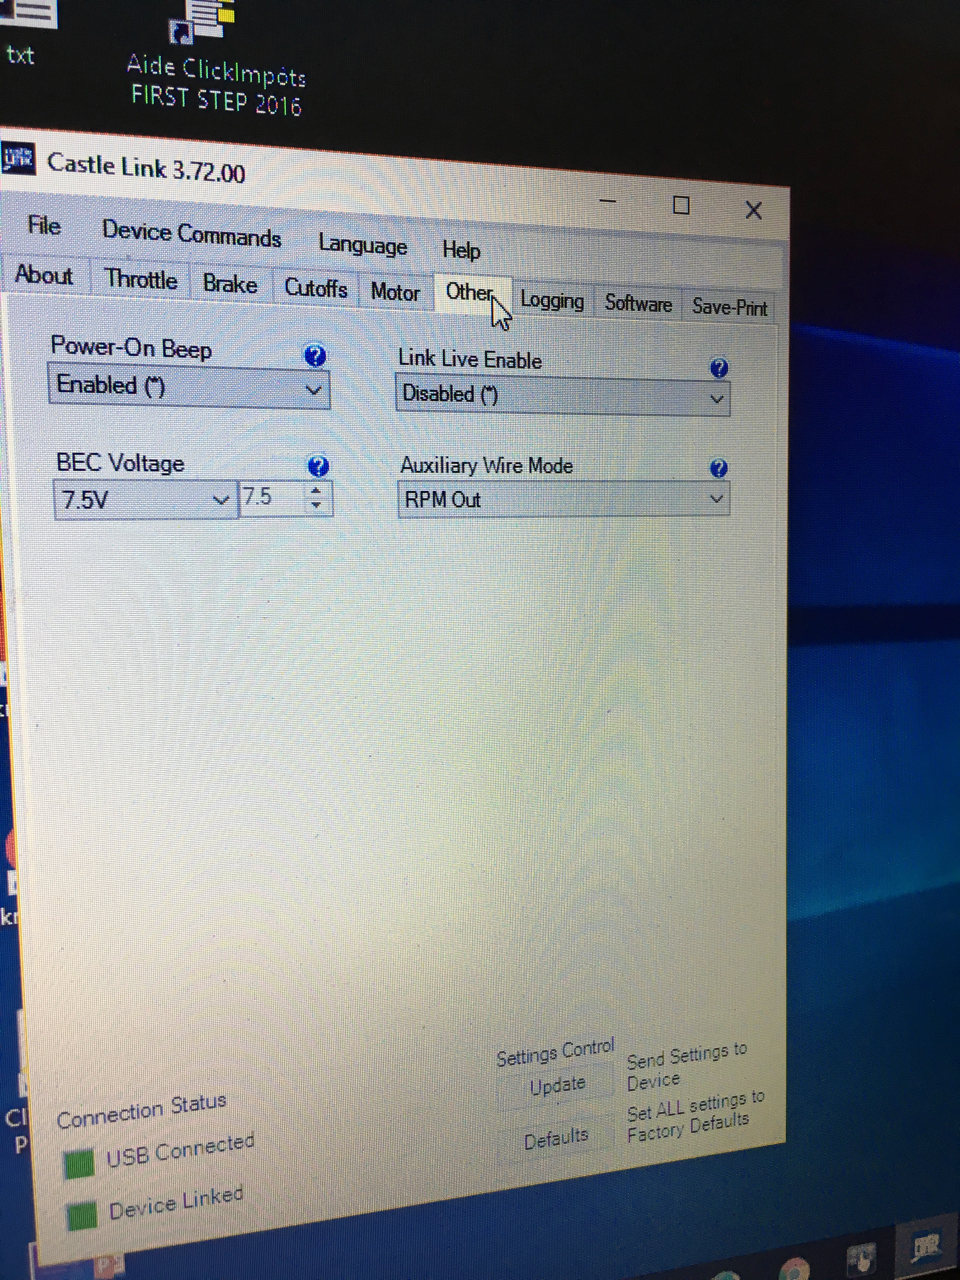960x1280 pixels.
Task: Click into the BEC Voltage 7.5 number field
Action: coord(272,497)
